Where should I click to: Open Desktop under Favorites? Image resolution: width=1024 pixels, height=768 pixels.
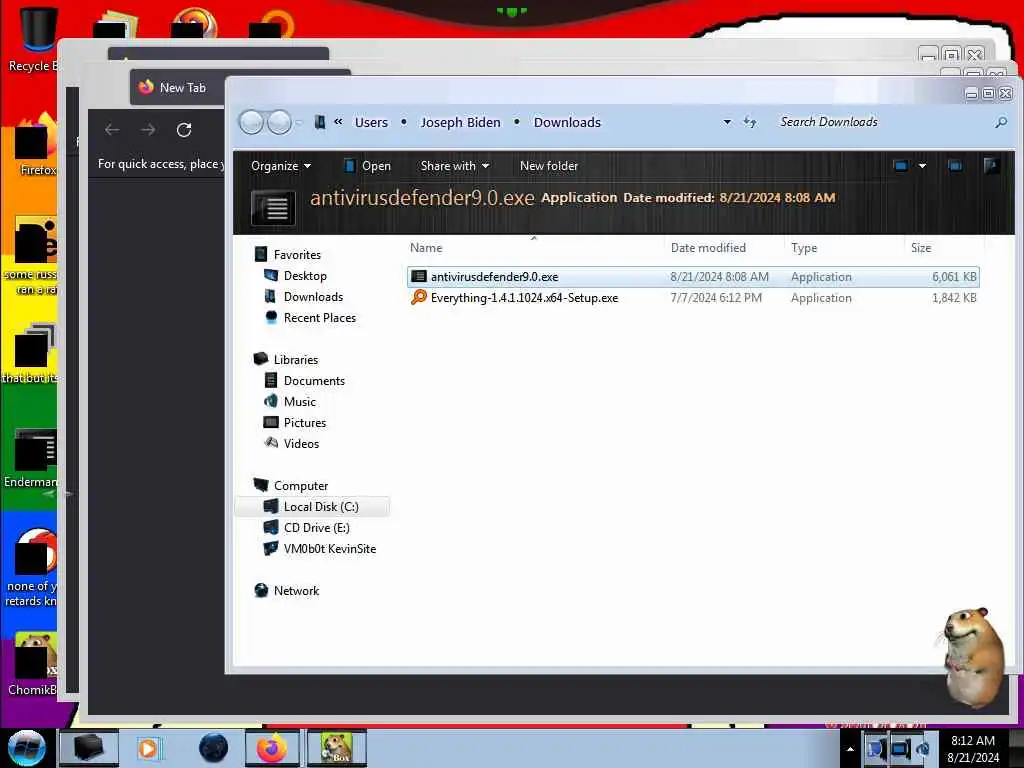click(x=305, y=276)
